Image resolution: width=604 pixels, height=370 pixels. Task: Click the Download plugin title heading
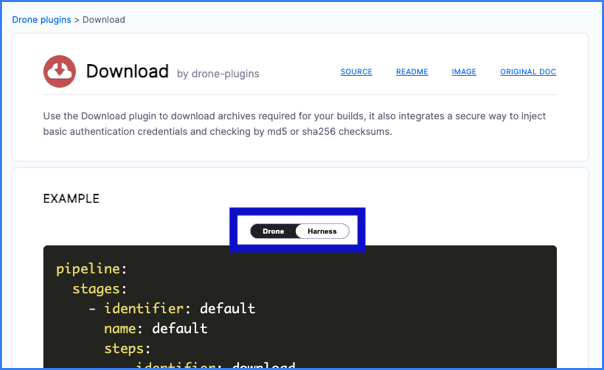click(127, 71)
